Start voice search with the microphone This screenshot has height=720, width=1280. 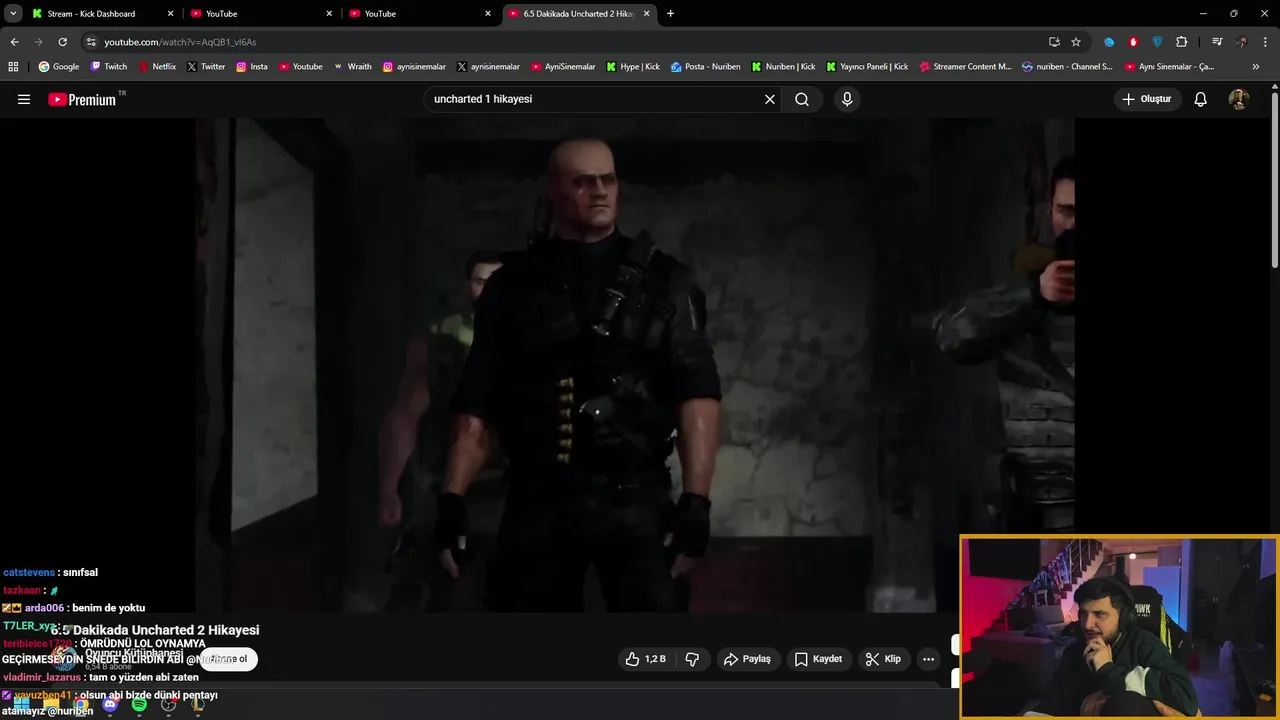(x=847, y=99)
